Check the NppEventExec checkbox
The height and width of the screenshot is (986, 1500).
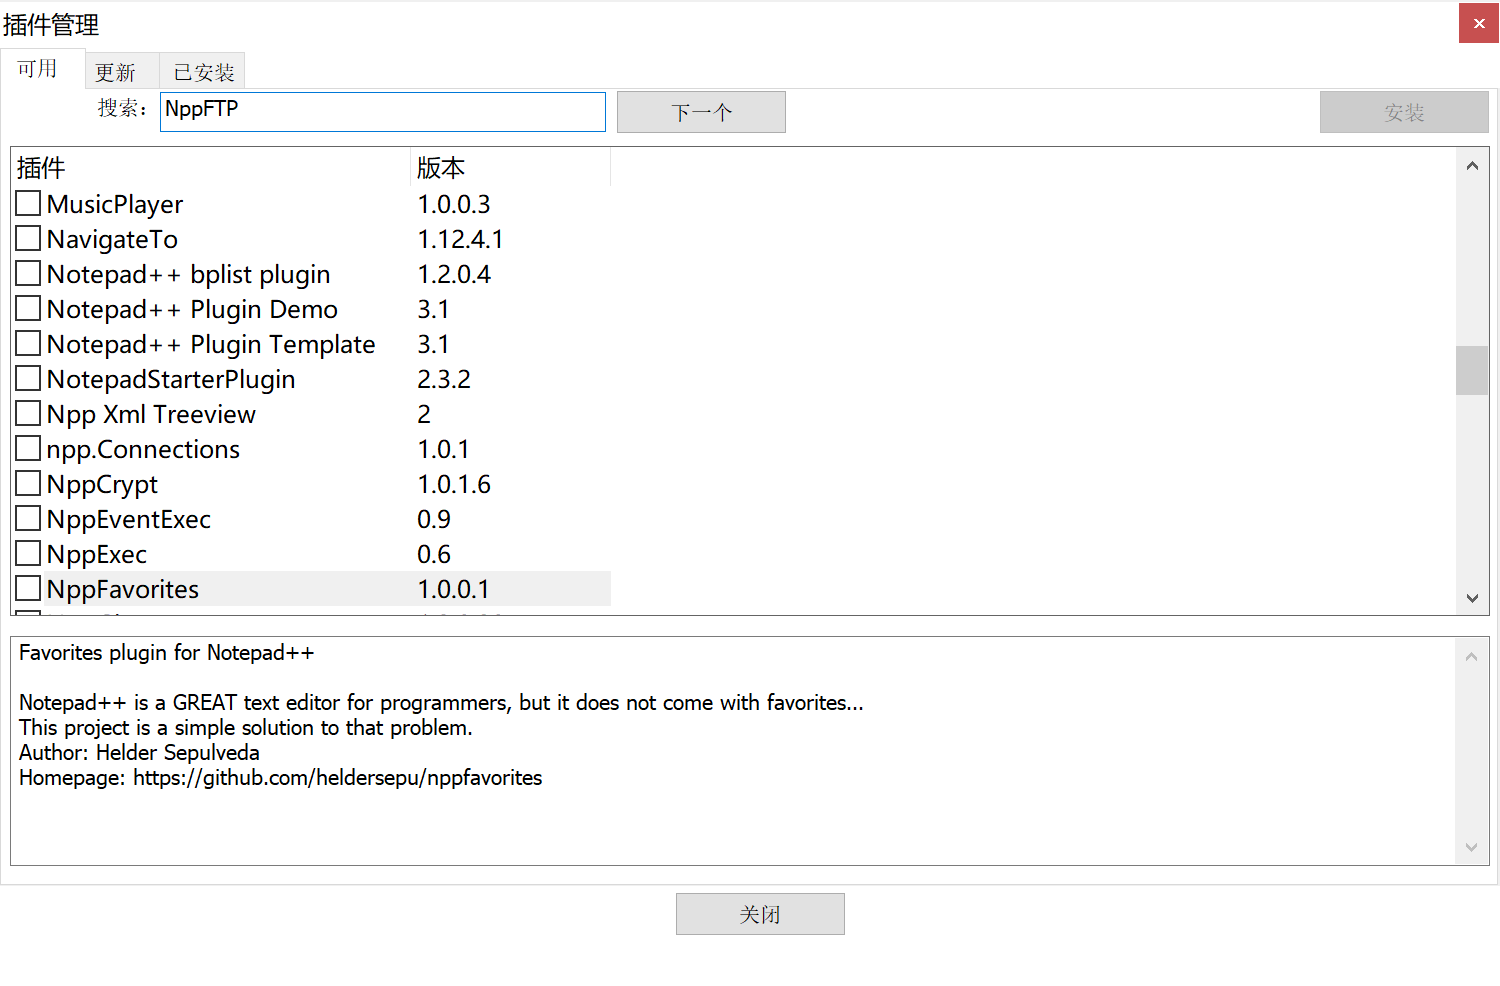click(x=28, y=519)
